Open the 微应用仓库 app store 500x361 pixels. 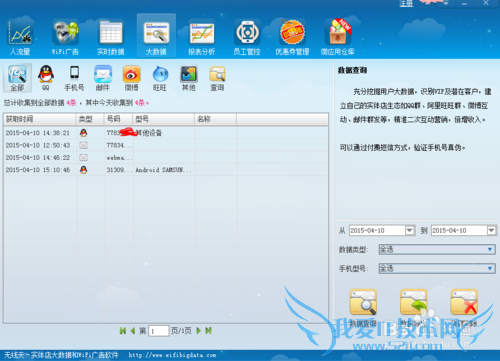pyautogui.click(x=338, y=37)
